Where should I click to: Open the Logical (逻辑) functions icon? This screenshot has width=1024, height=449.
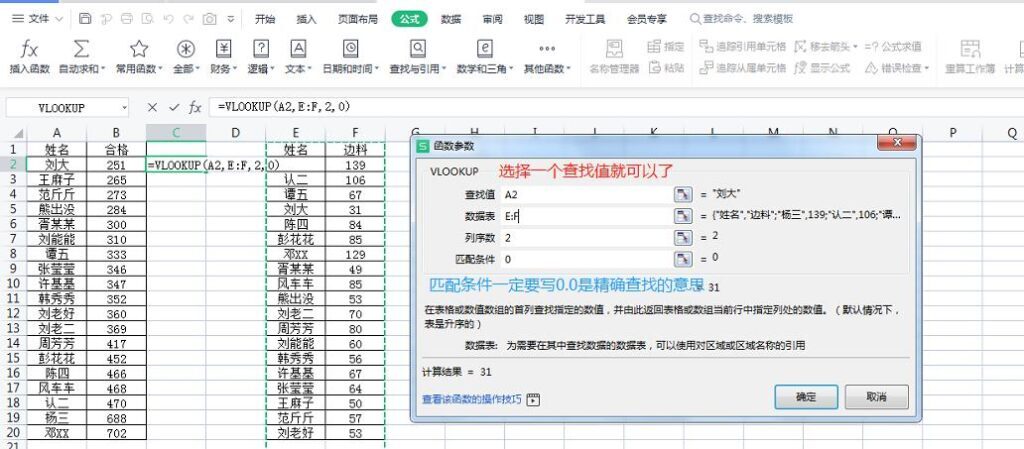click(261, 49)
